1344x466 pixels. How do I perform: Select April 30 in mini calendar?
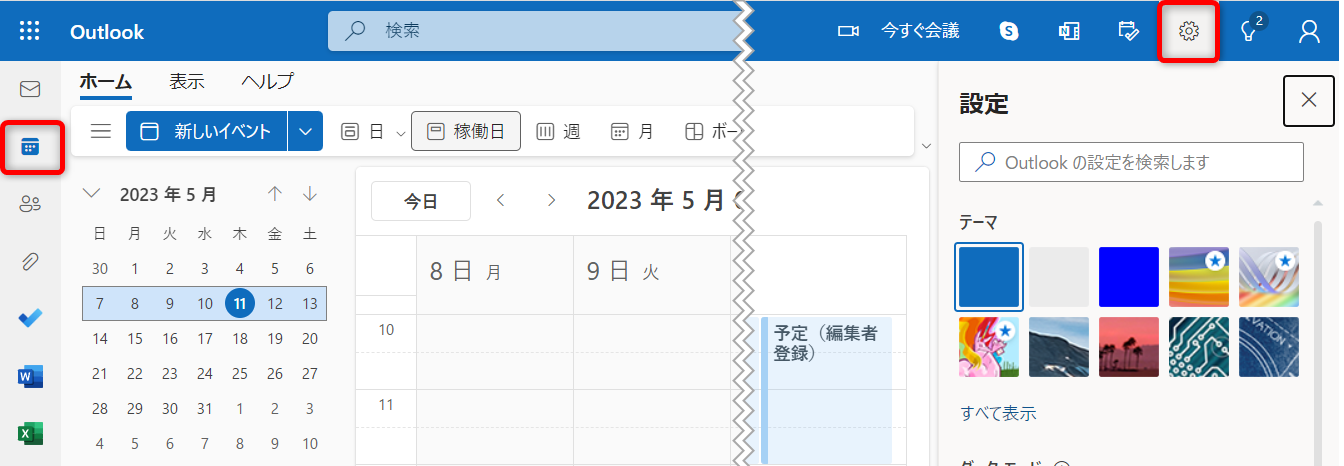tap(100, 269)
